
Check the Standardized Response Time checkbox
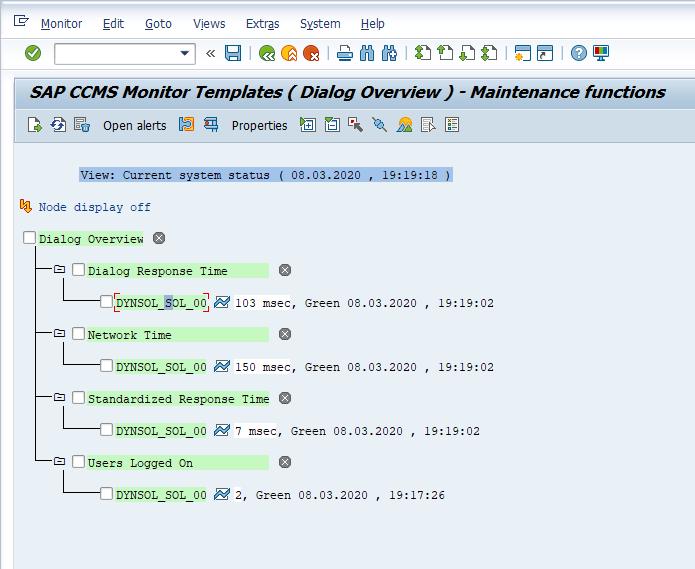tap(78, 398)
